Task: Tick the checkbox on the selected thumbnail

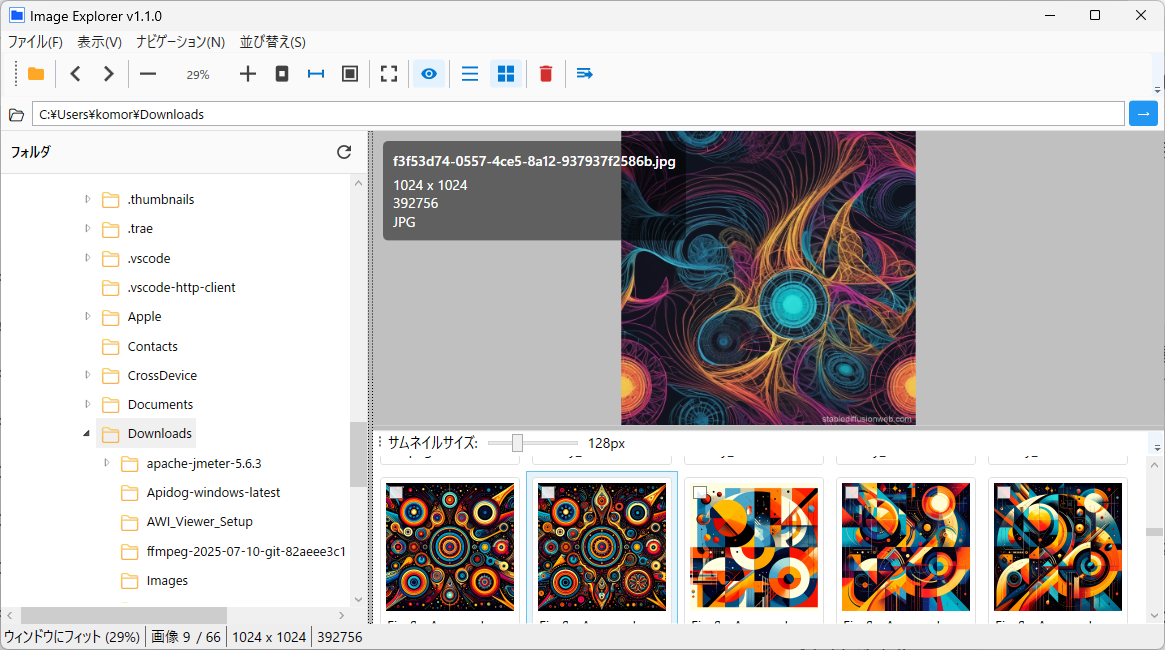Action: (547, 490)
